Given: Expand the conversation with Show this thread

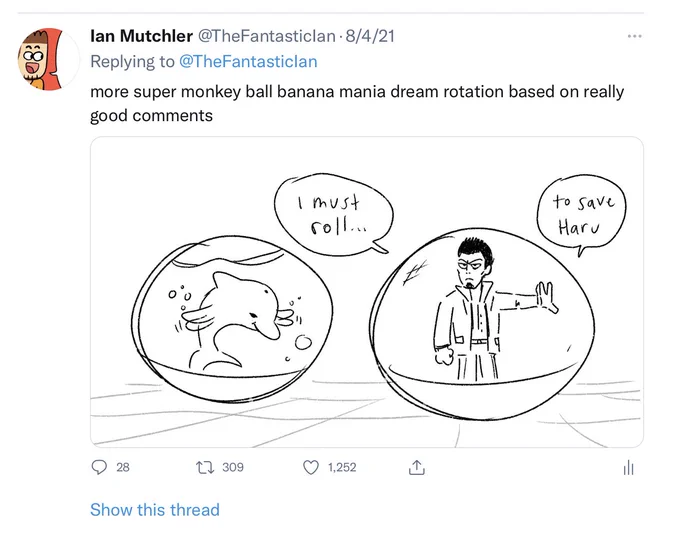Looking at the screenshot, I should (155, 510).
